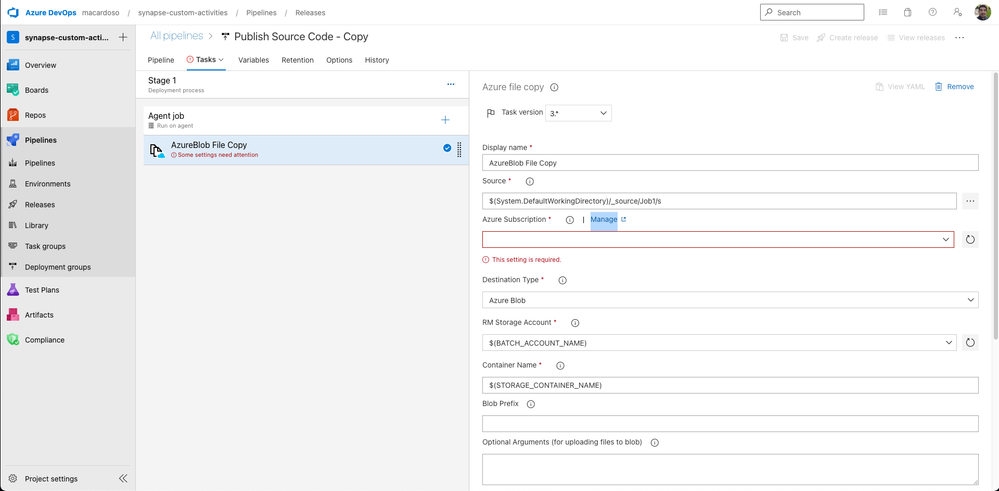Click the Save button
The width and height of the screenshot is (999, 491).
[x=794, y=38]
